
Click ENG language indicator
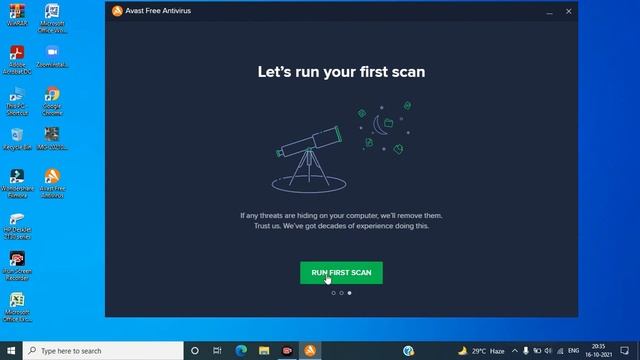(573, 351)
